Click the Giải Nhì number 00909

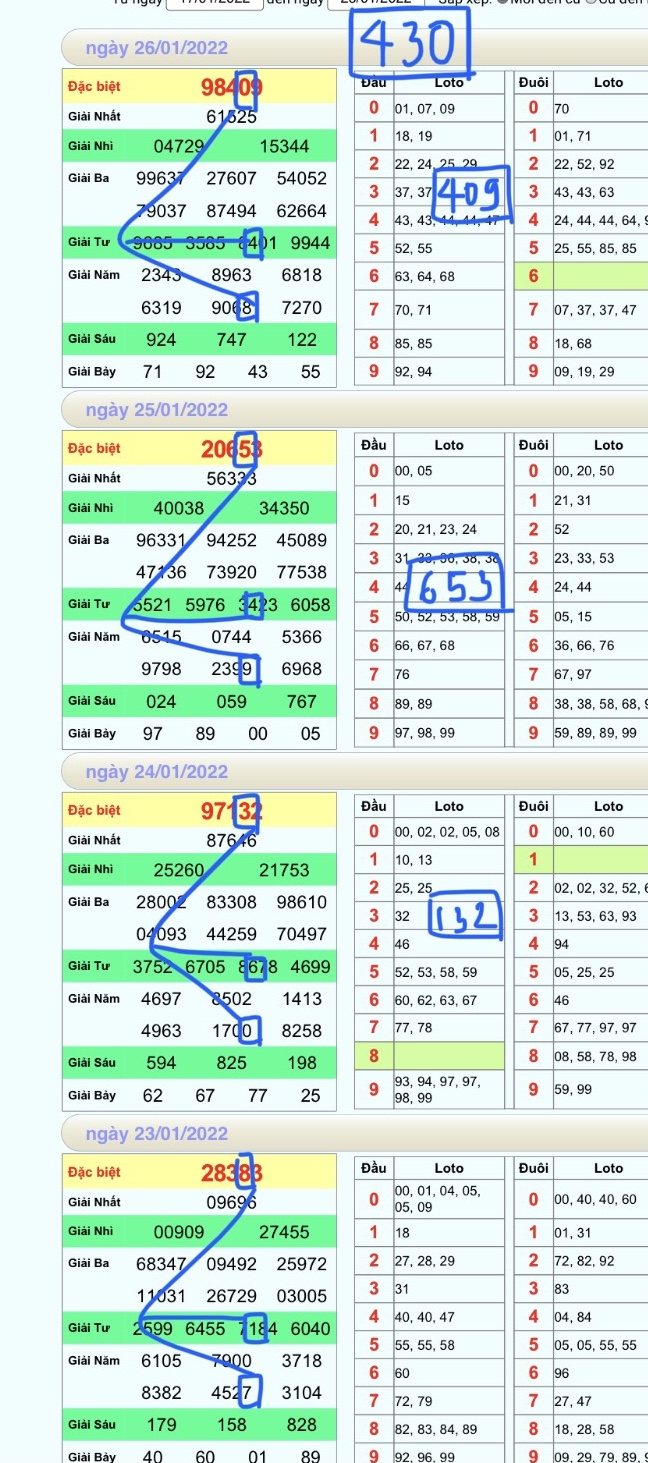(179, 1232)
